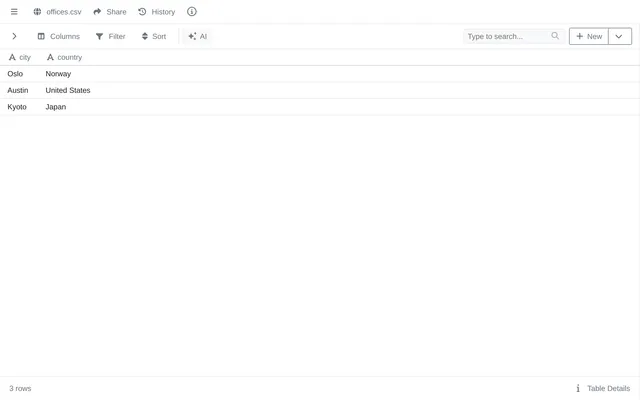The image size is (640, 400).
Task: Select the Oslo cell
Action: tap(15, 74)
